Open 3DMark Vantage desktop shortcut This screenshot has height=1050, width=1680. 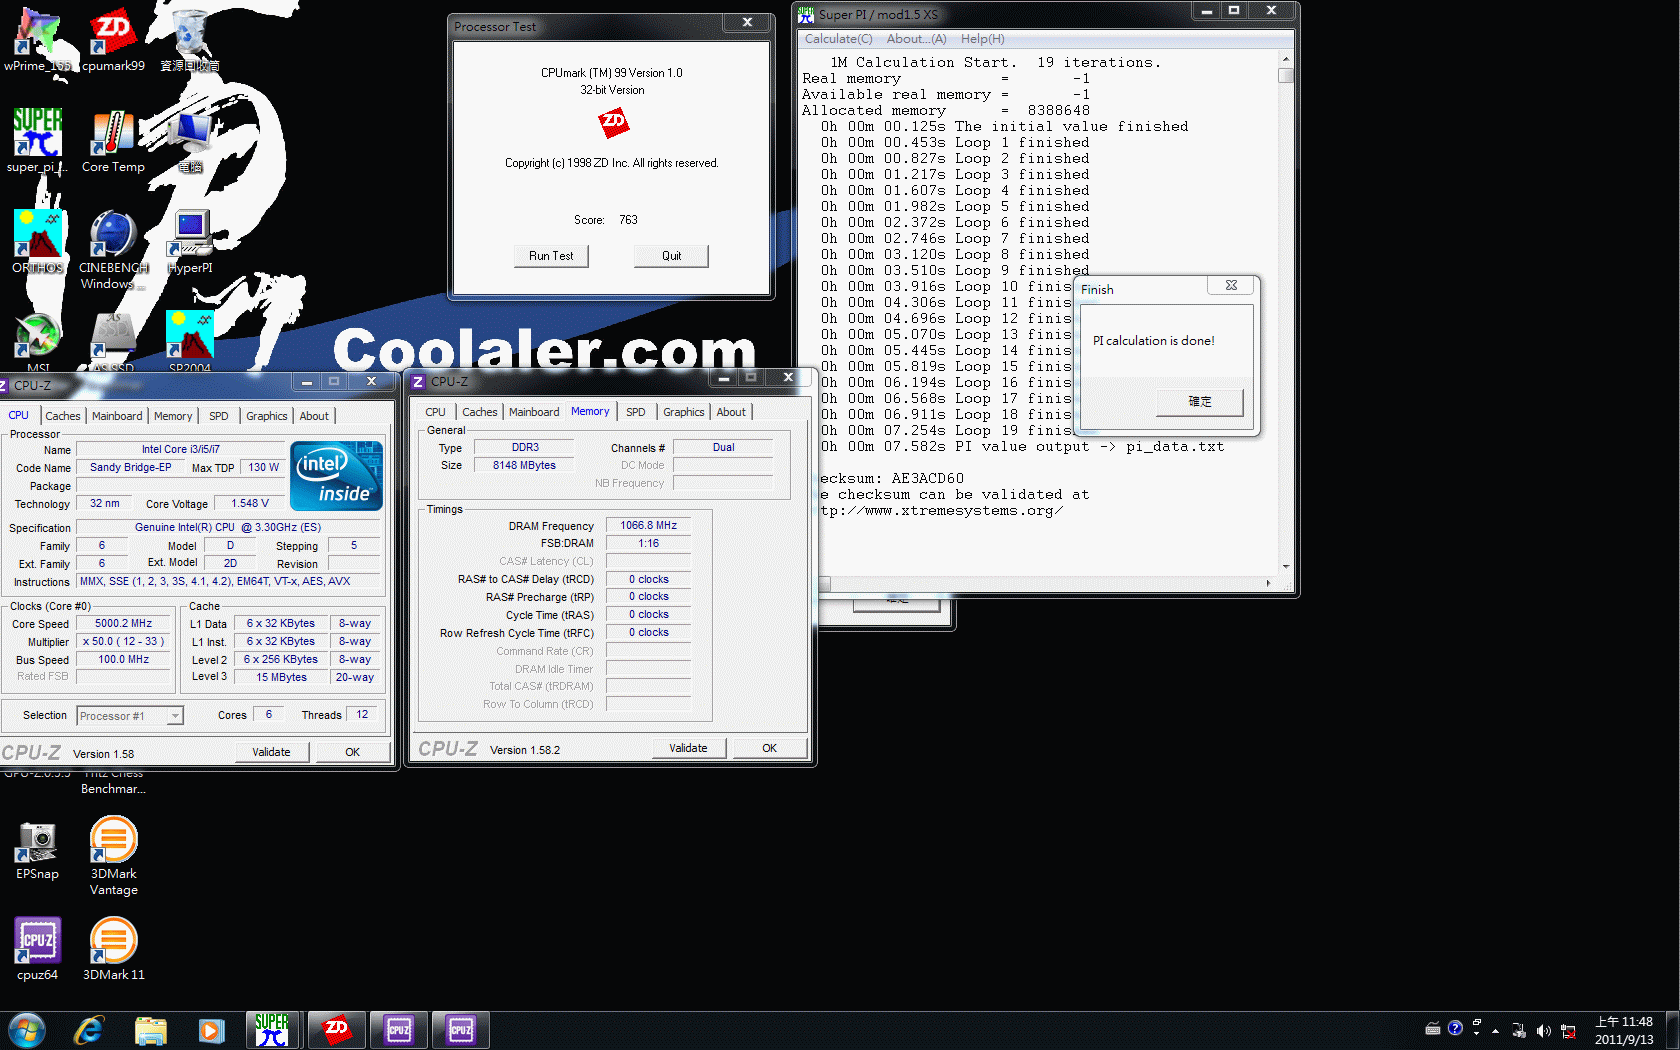113,856
